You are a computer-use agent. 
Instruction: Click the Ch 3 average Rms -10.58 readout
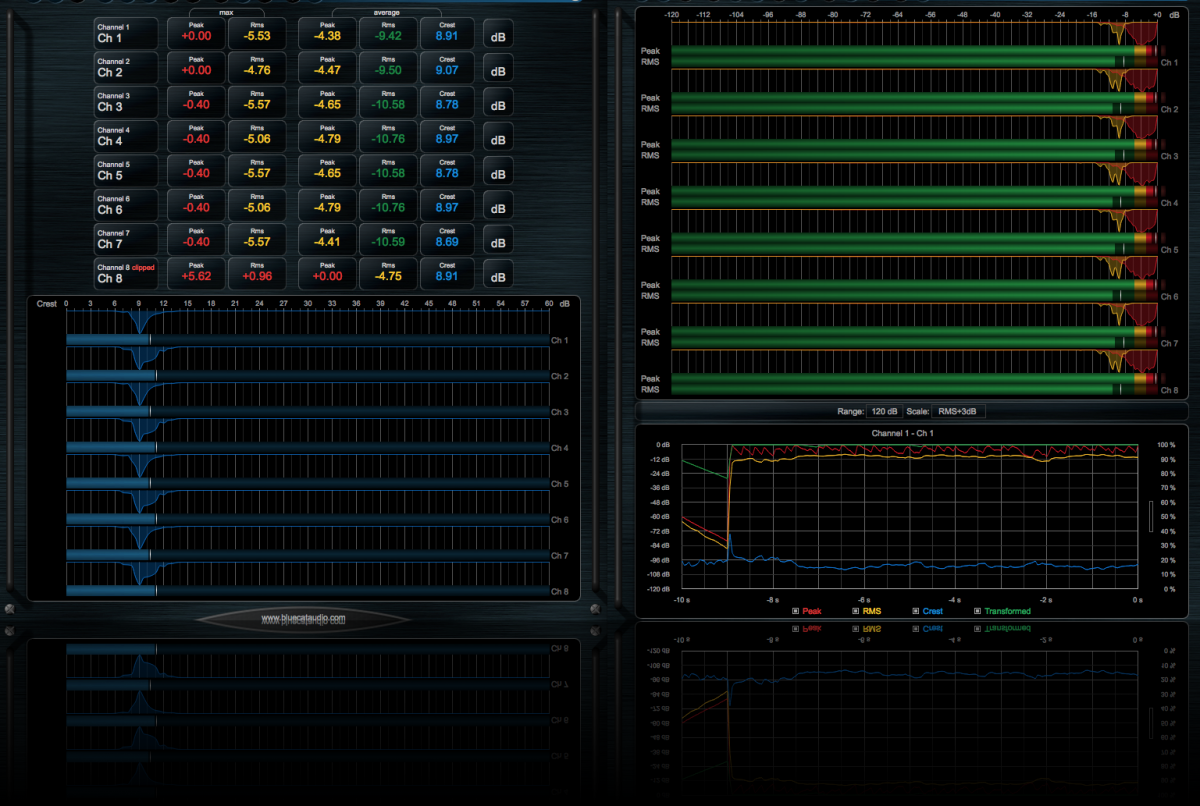click(387, 102)
